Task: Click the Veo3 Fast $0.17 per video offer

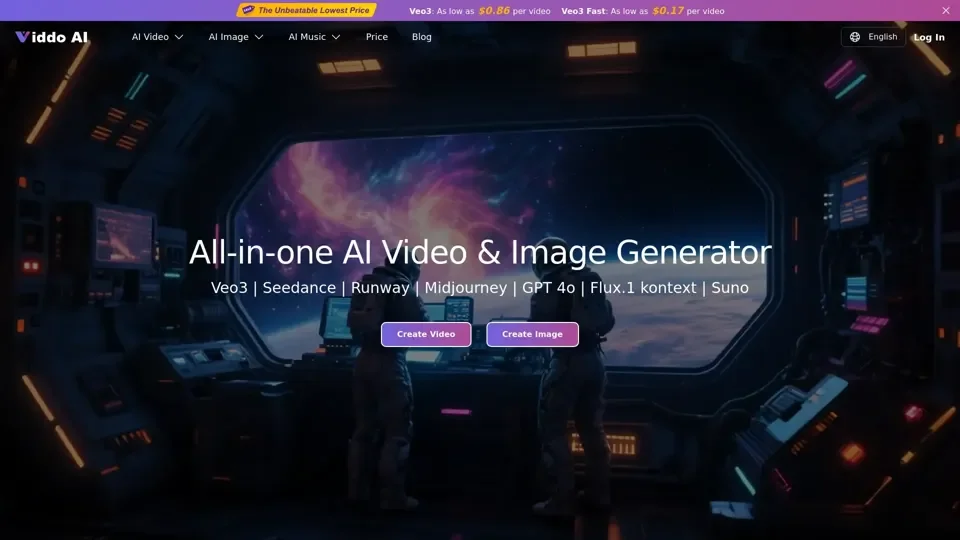Action: (643, 10)
